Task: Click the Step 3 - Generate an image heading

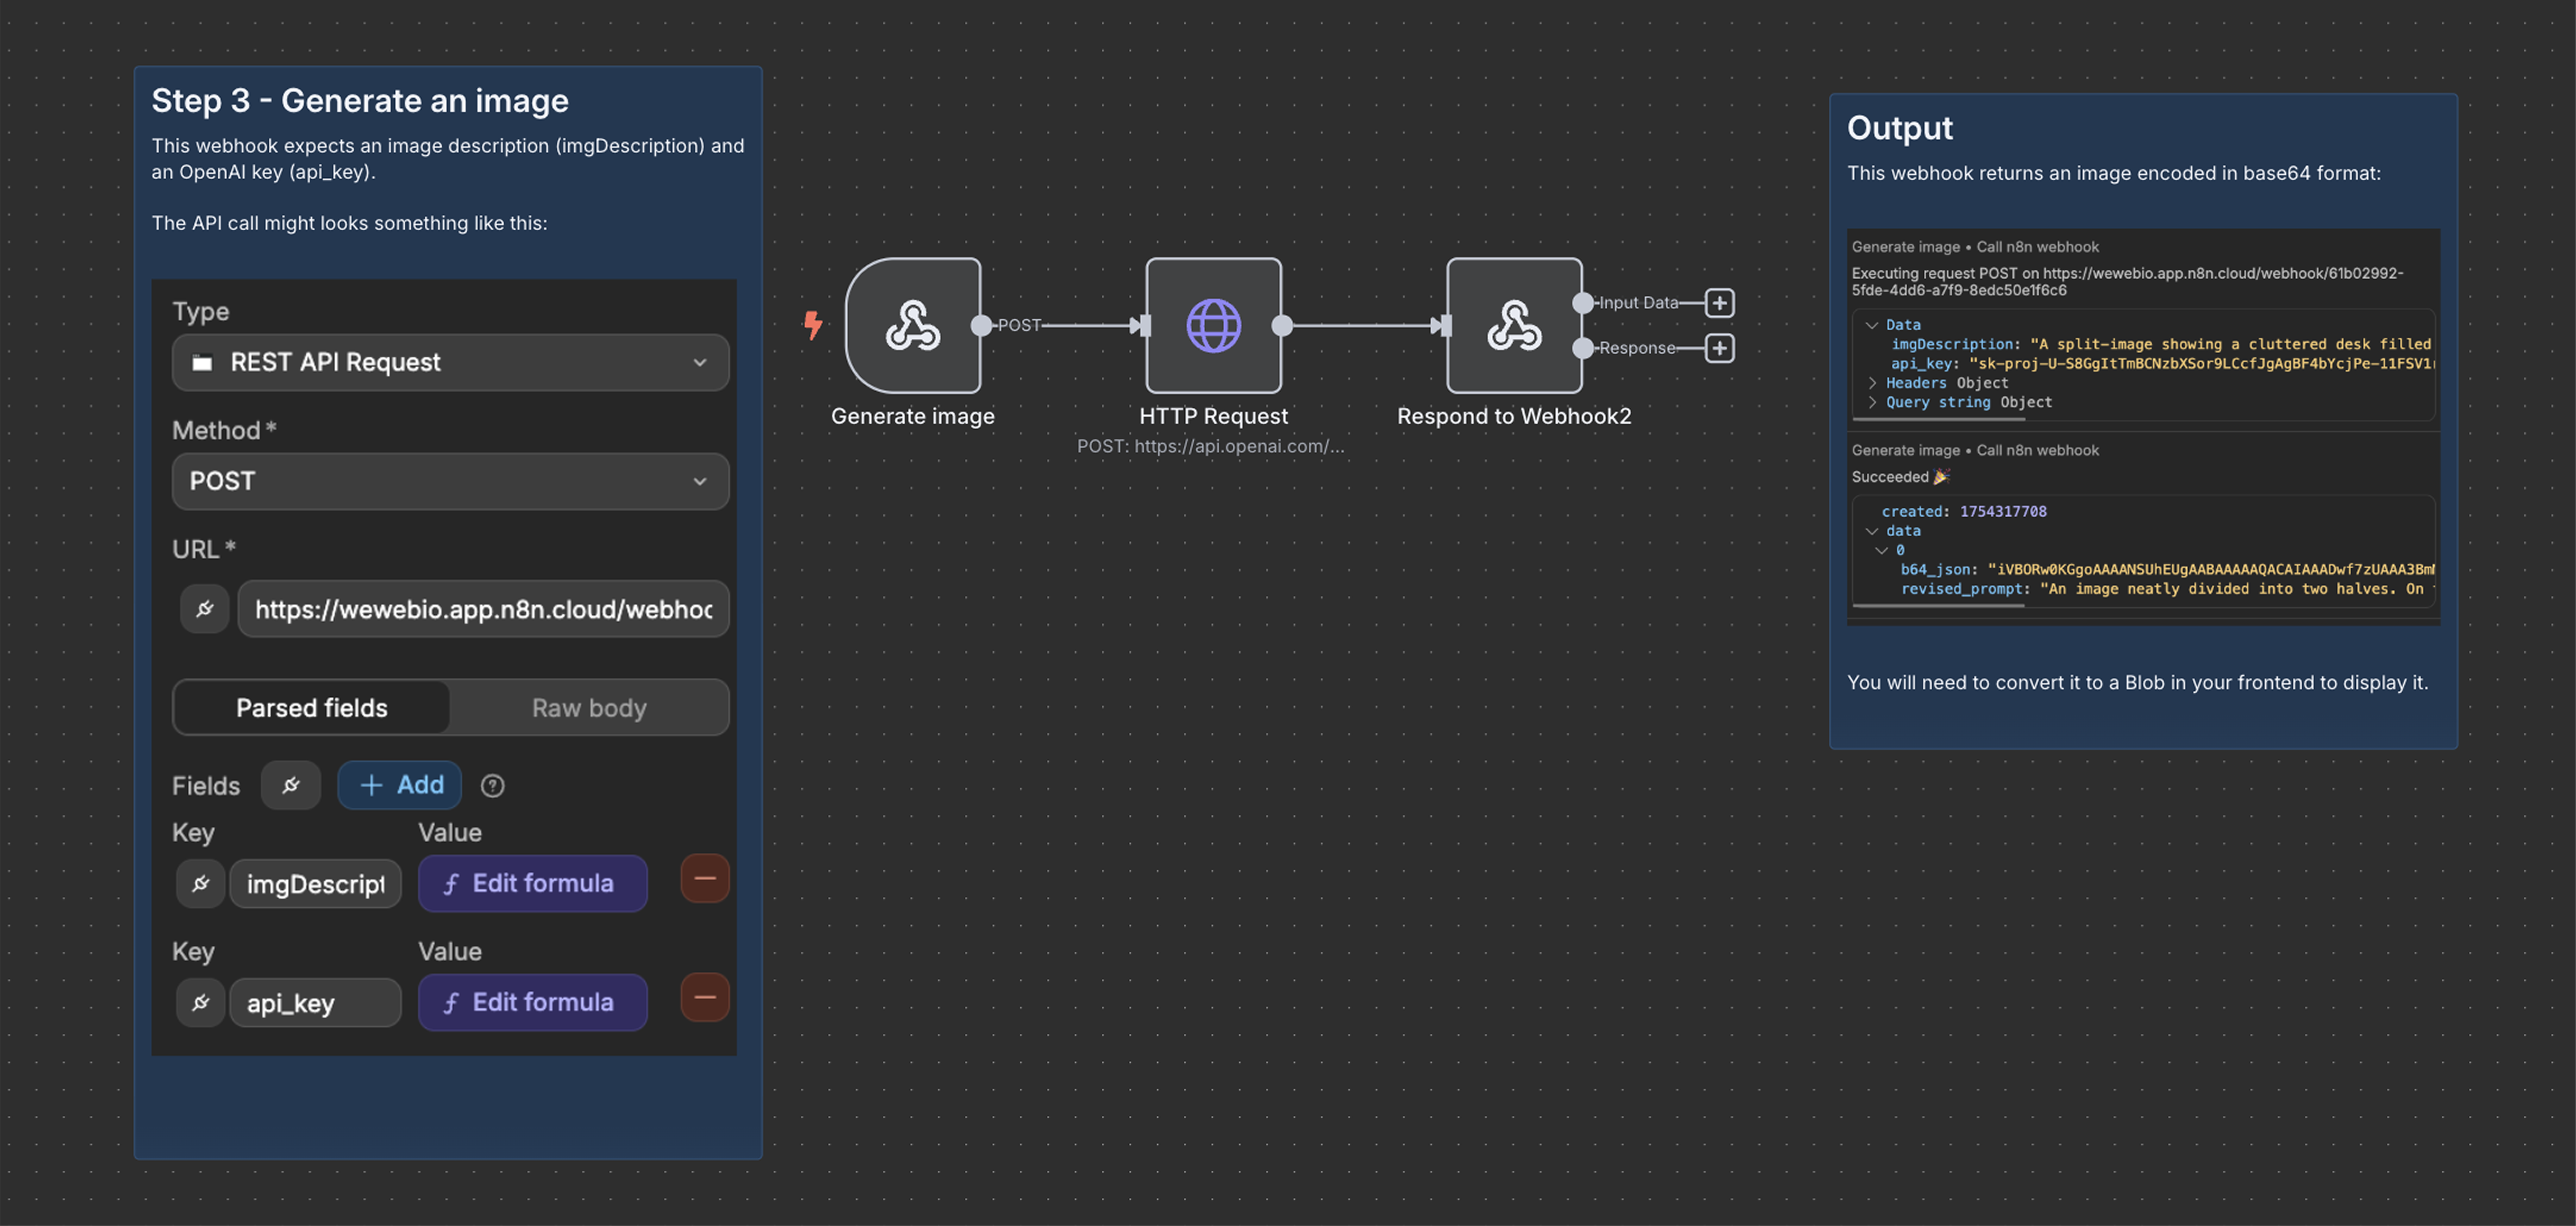Action: [x=360, y=100]
